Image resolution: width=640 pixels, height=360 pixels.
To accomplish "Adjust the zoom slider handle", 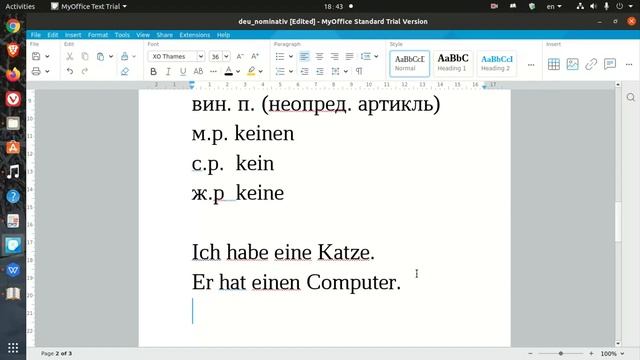I will tap(561, 353).
